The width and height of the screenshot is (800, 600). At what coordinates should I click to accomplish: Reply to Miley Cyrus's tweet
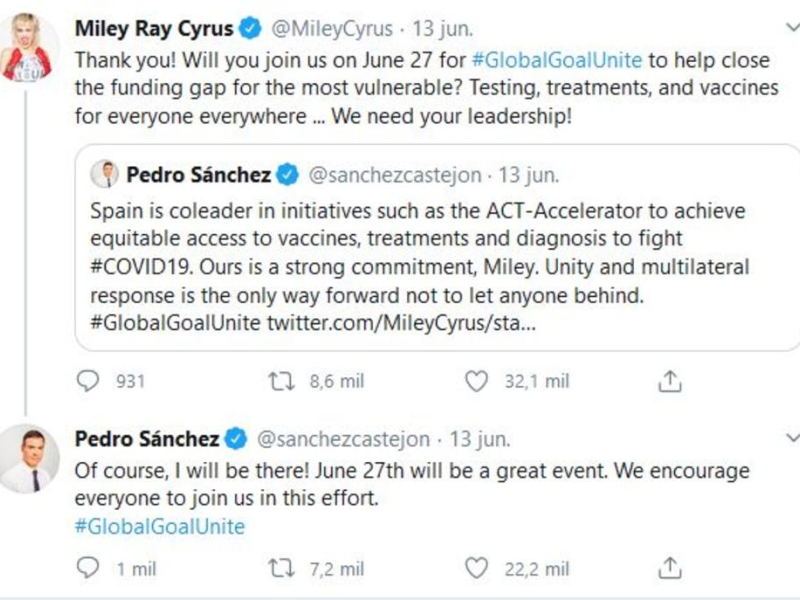88,381
